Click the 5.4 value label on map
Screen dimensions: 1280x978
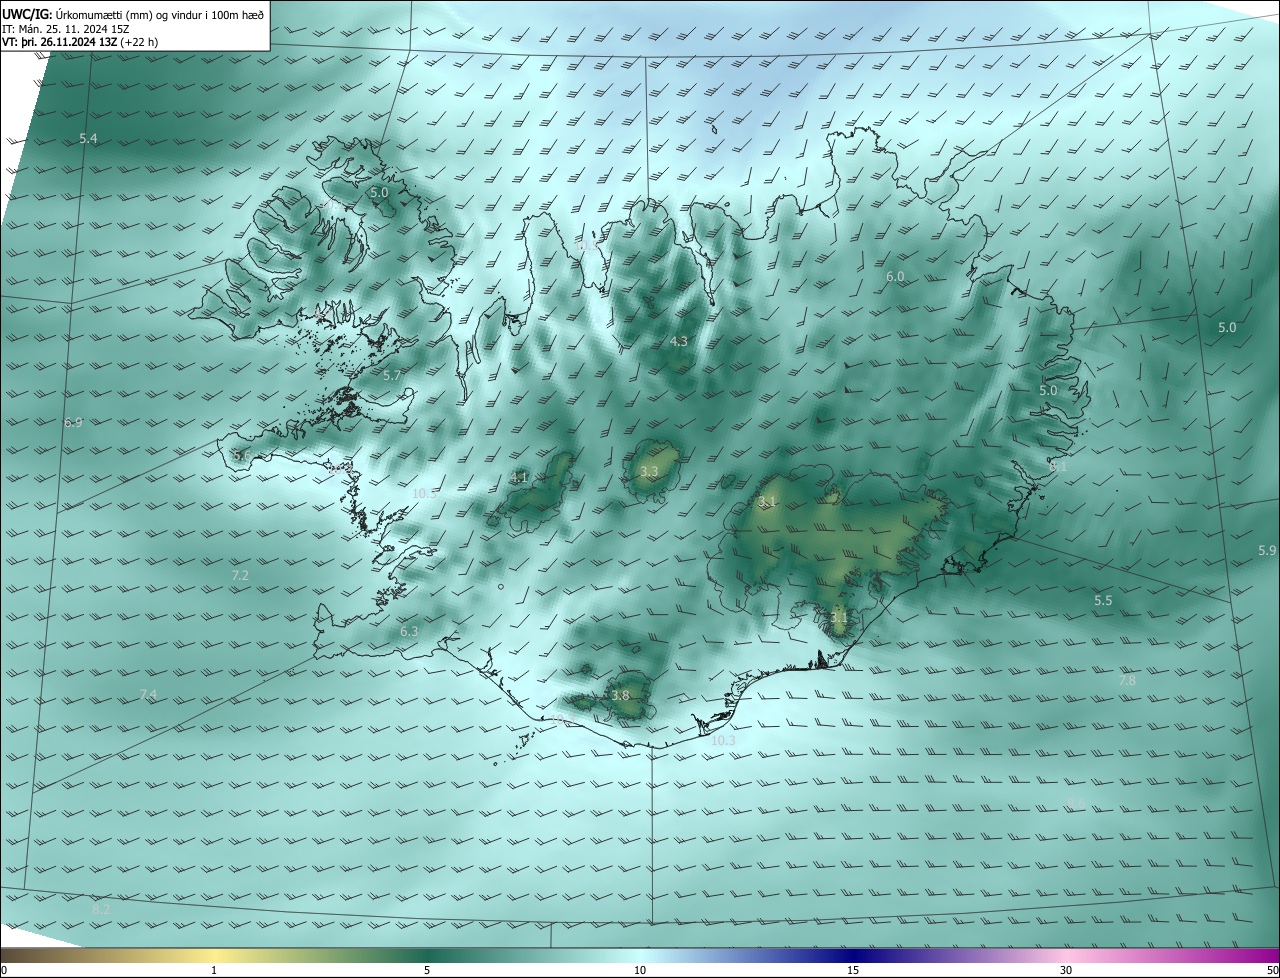(88, 138)
